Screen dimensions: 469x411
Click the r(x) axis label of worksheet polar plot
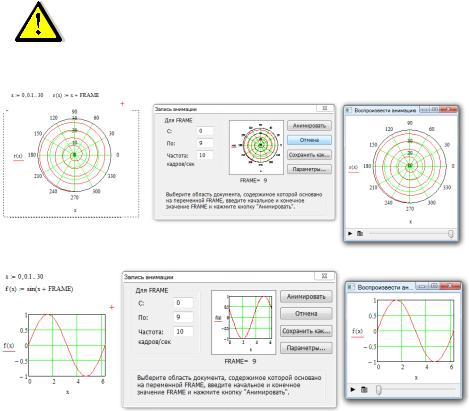[18, 156]
